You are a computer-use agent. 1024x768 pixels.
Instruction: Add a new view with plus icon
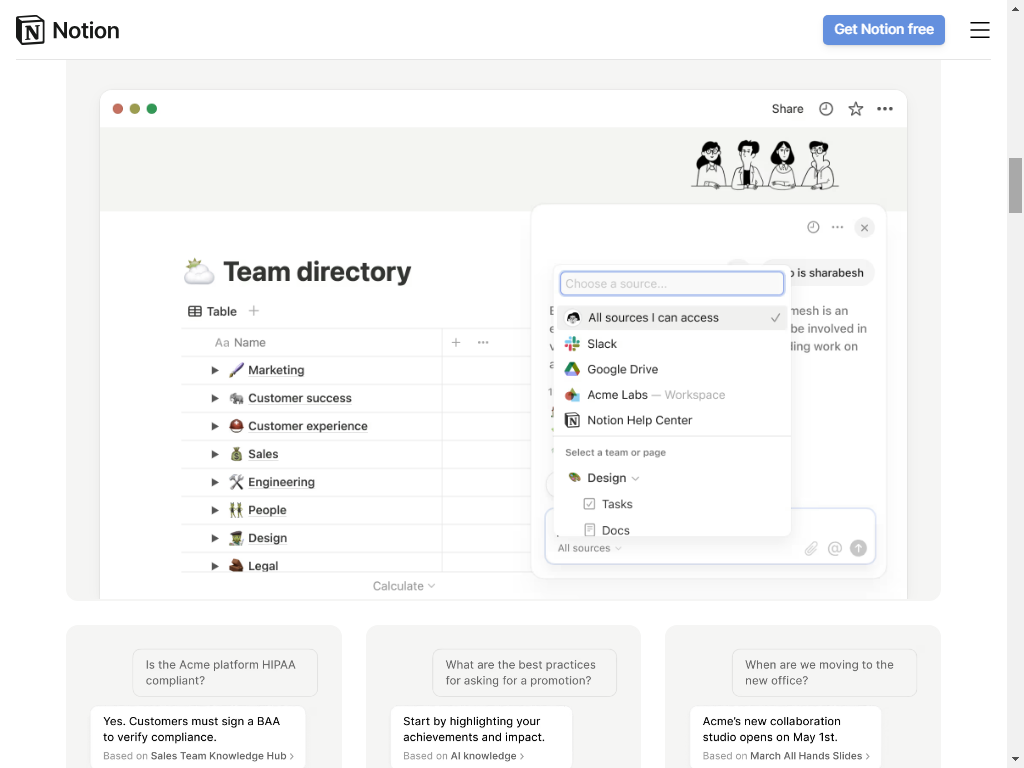(x=254, y=311)
